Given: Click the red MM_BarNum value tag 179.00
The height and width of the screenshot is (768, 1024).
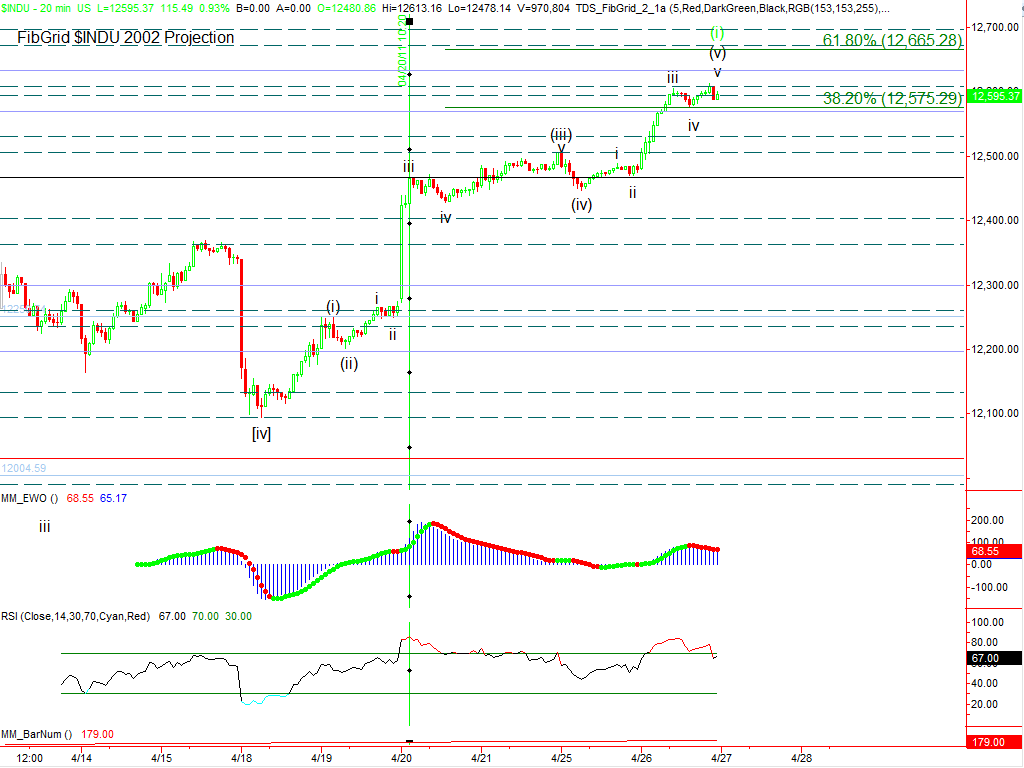Looking at the screenshot, I should point(996,742).
